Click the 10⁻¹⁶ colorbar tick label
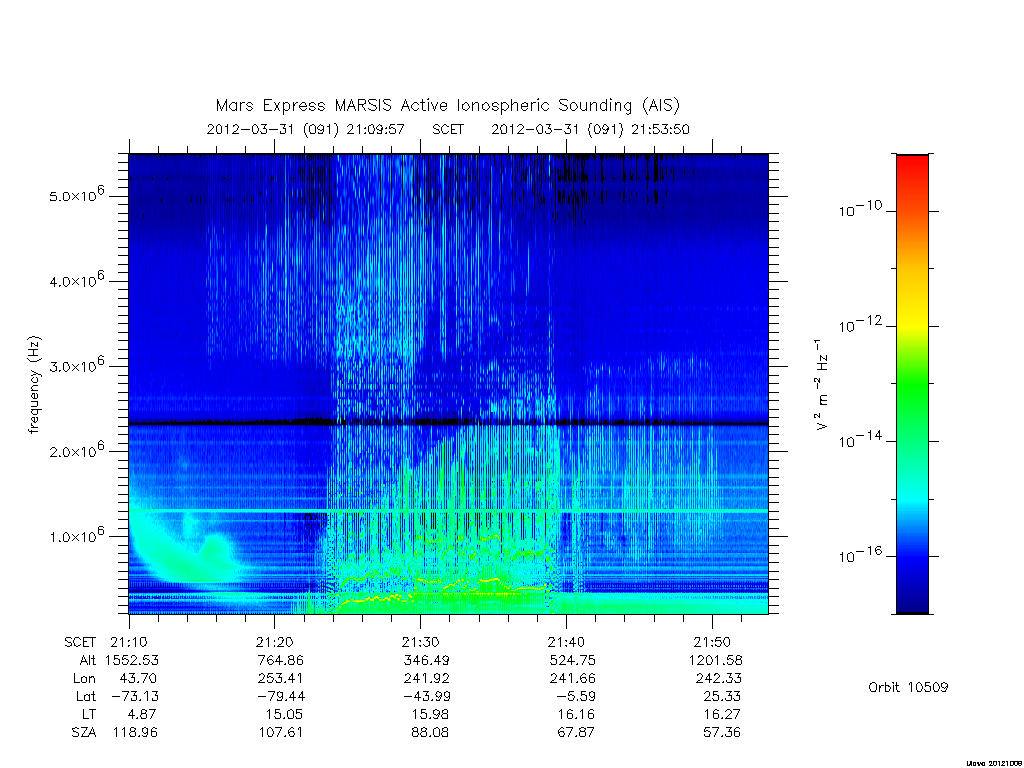 860,554
